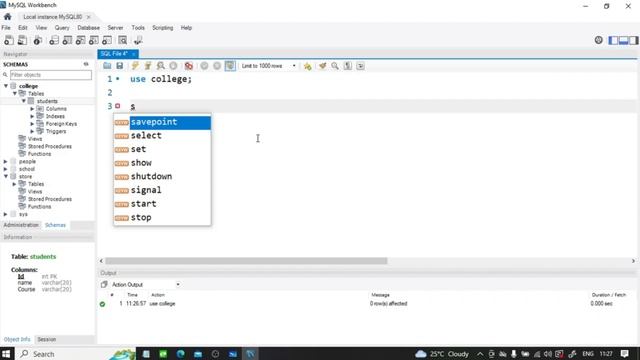Screen dimensions: 640x360
Task: Toggle invisible characters icon in editor toolbar
Action: 348,66
